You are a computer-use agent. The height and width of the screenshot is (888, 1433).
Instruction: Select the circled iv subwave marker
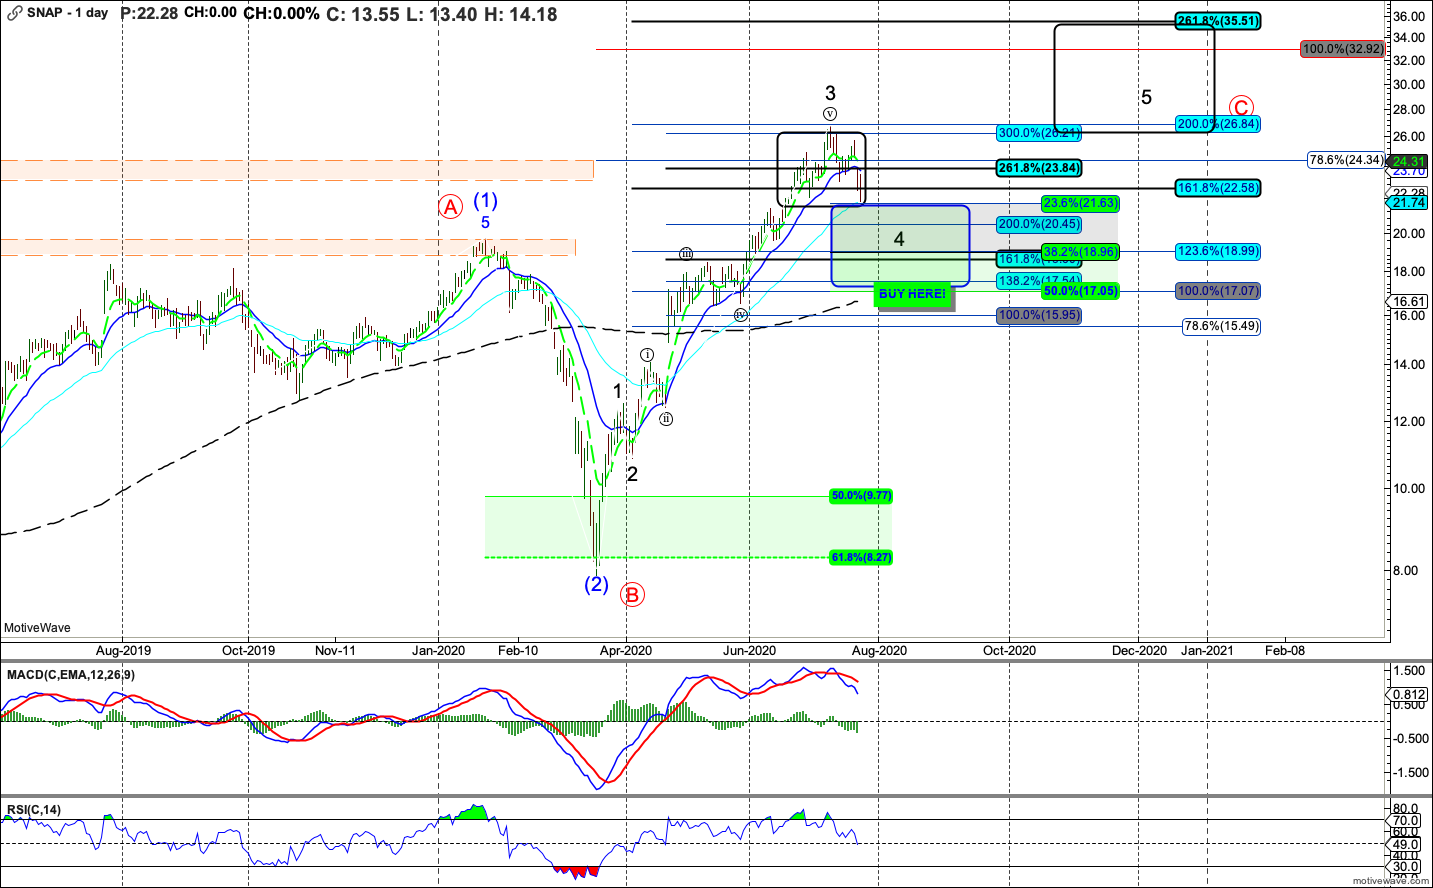pos(740,314)
